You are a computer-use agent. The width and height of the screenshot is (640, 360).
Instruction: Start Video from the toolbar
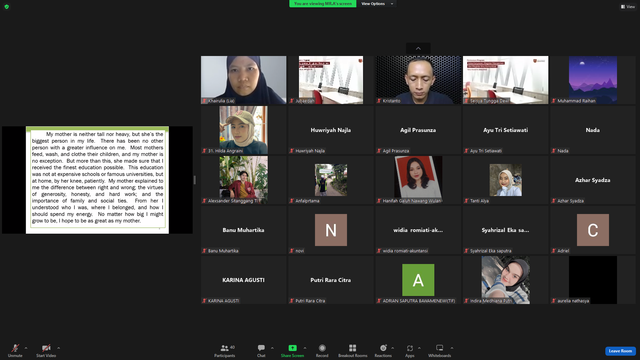46,350
